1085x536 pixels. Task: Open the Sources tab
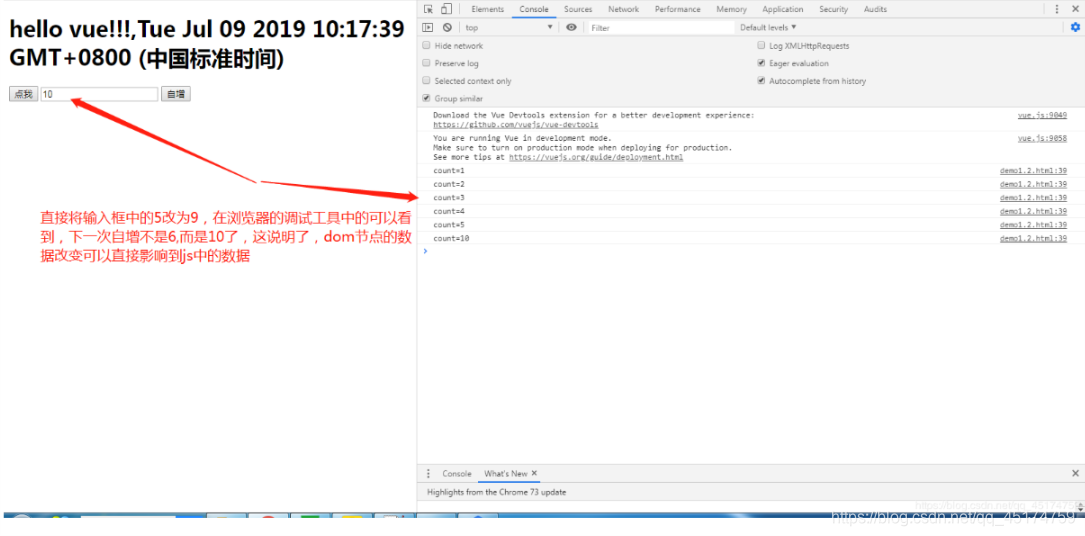pos(578,9)
